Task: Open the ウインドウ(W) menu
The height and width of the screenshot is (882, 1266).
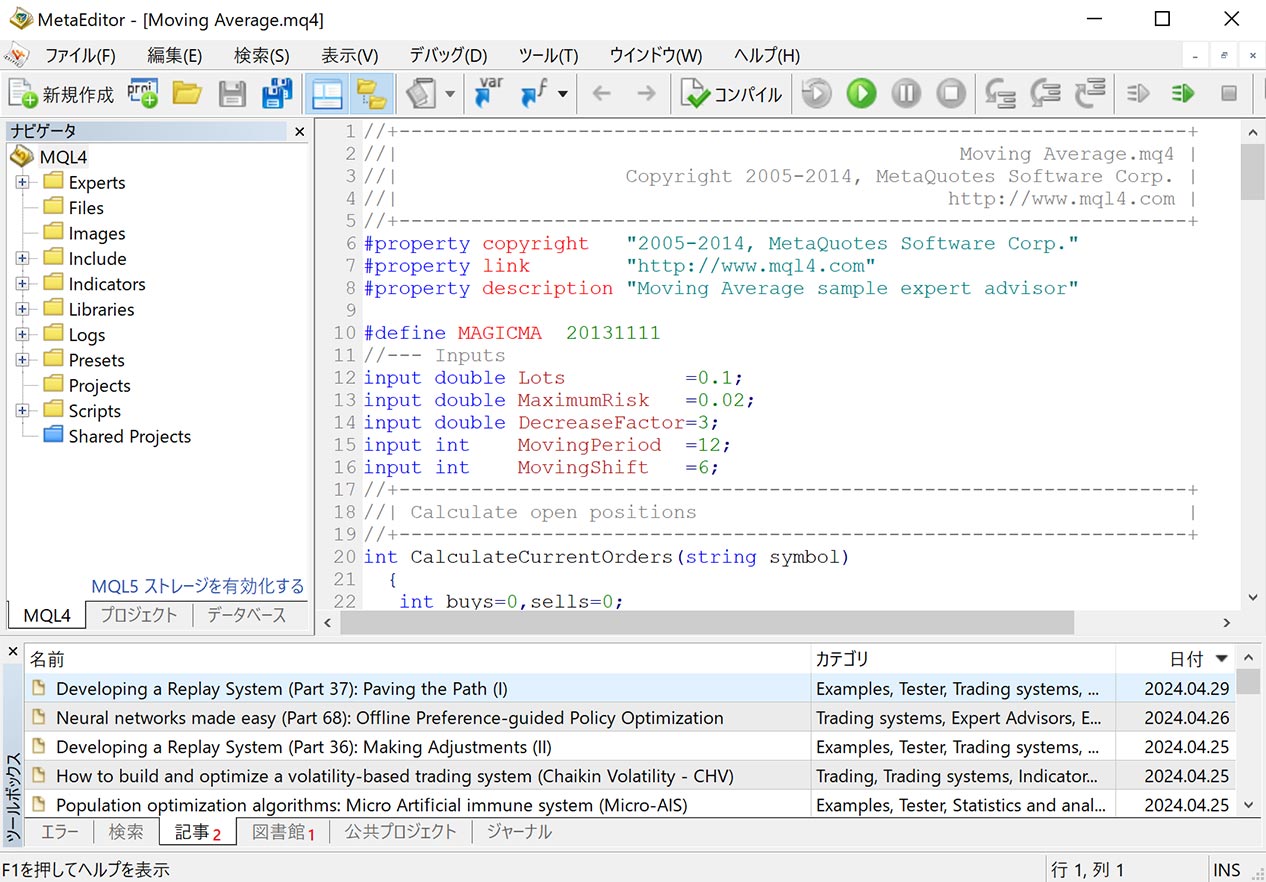Action: coord(656,55)
